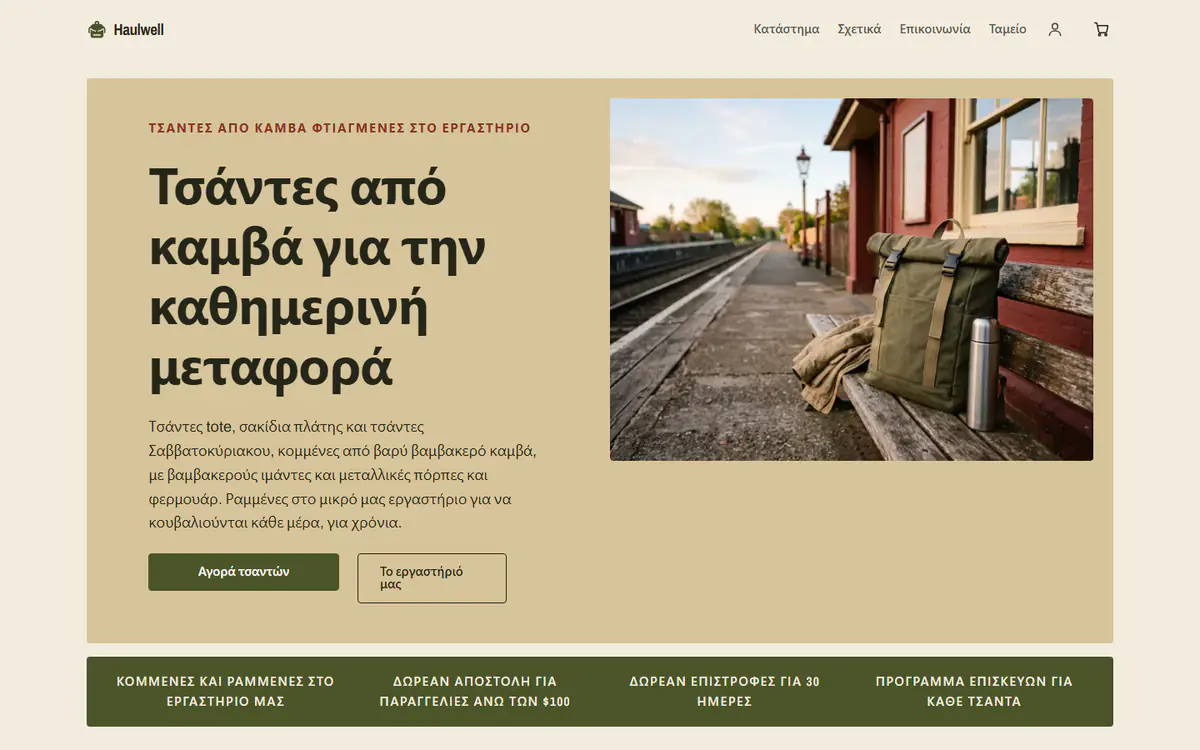The height and width of the screenshot is (750, 1200).
Task: Click ΔΩΡΕΑΝ ΑΠΟΣΤΟΛΗ ΓΙΑ ΠΑΡΑΓΓΕΛΙΕΣ text
Action: click(x=475, y=691)
